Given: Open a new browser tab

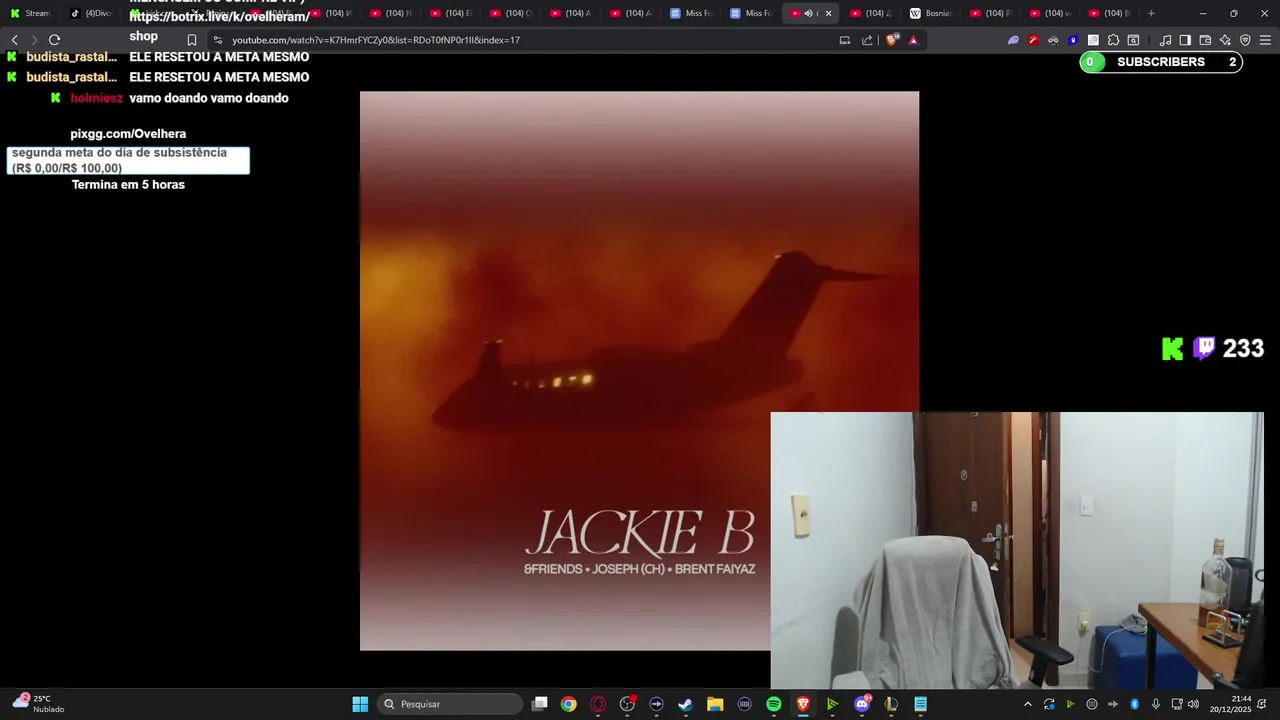Looking at the screenshot, I should point(1151,13).
